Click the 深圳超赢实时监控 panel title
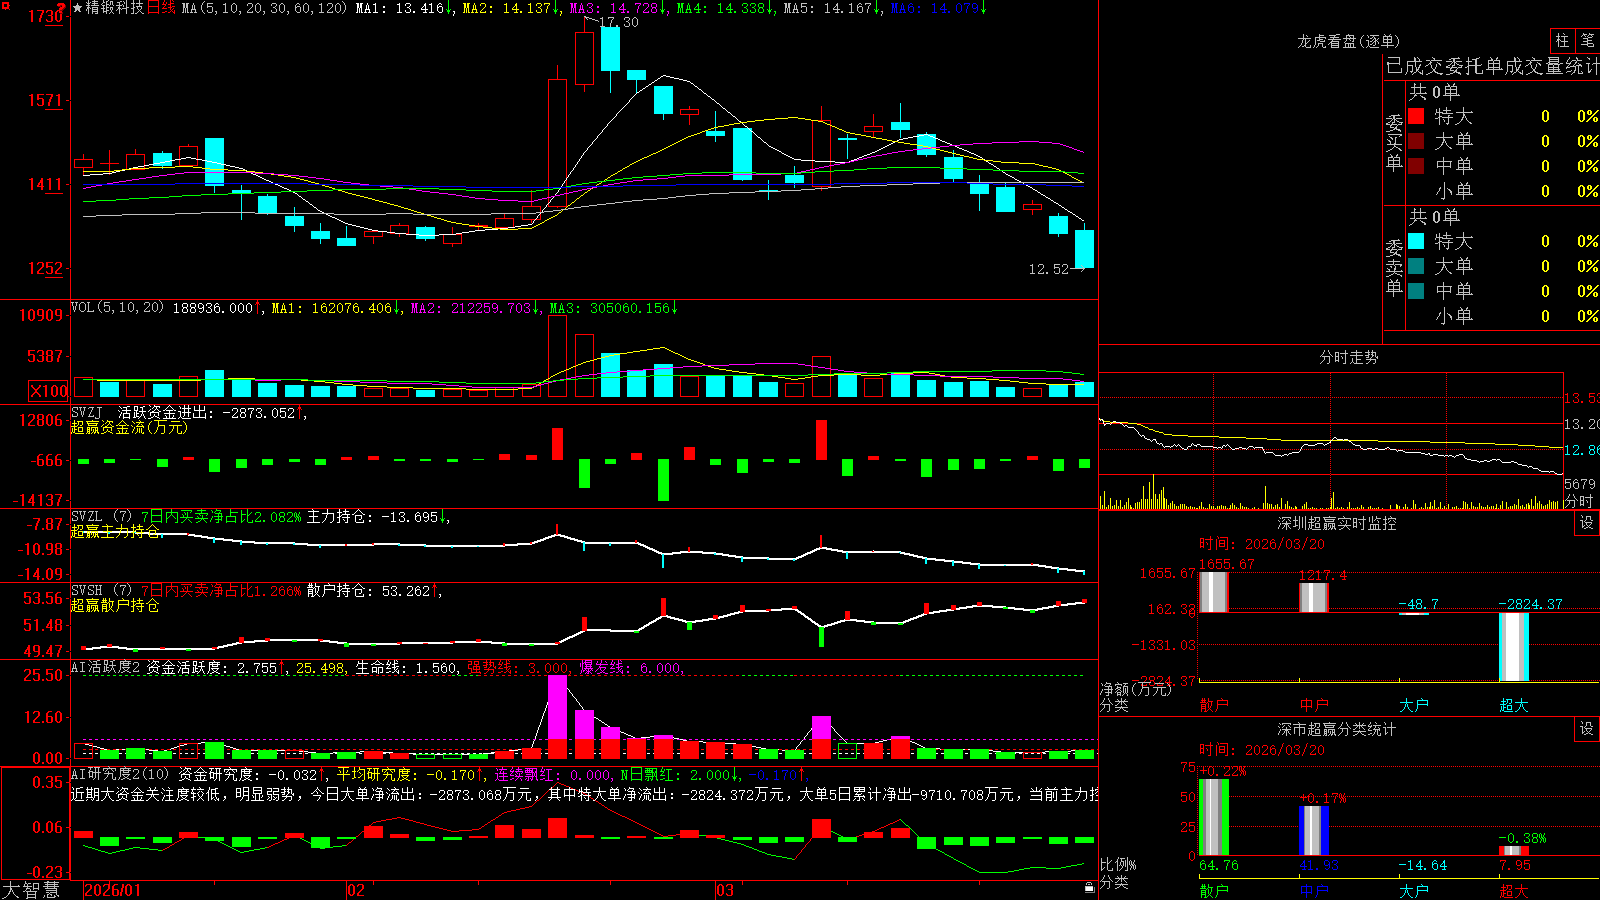 (1336, 523)
